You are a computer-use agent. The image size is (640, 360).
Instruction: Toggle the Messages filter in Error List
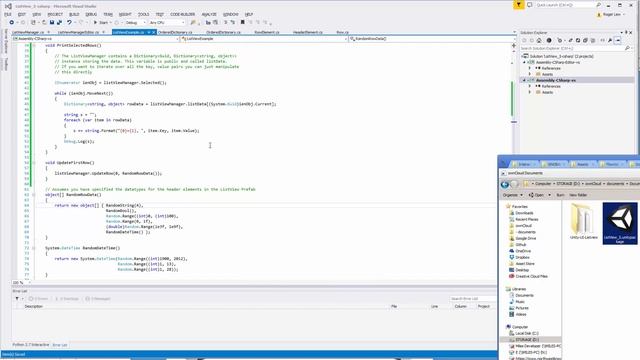[x=98, y=299]
